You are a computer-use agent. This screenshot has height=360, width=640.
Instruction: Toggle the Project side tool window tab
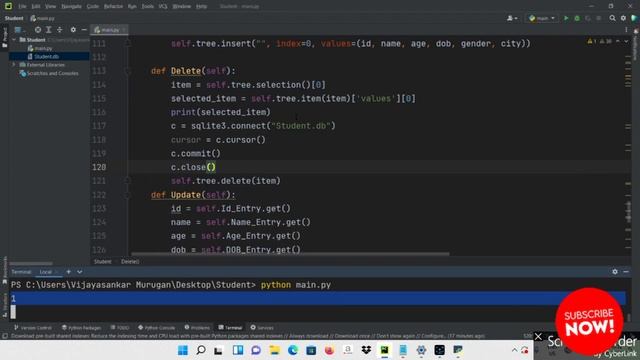[4, 38]
